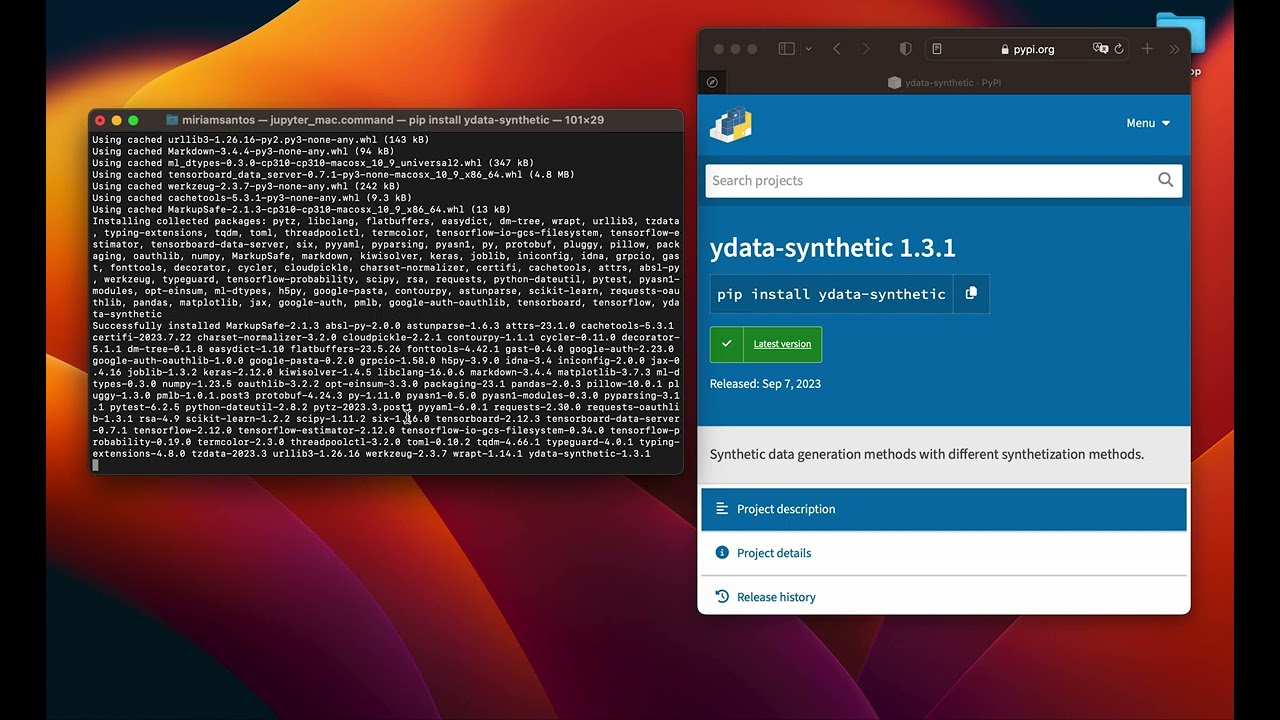Click the pypi.org address field

pyautogui.click(x=1028, y=49)
